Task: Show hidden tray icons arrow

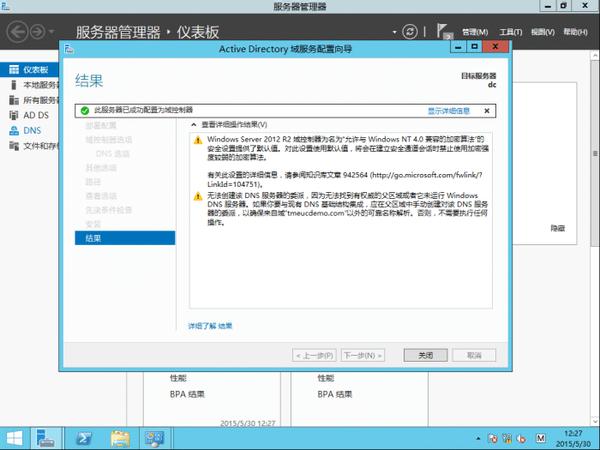Action: coord(478,438)
